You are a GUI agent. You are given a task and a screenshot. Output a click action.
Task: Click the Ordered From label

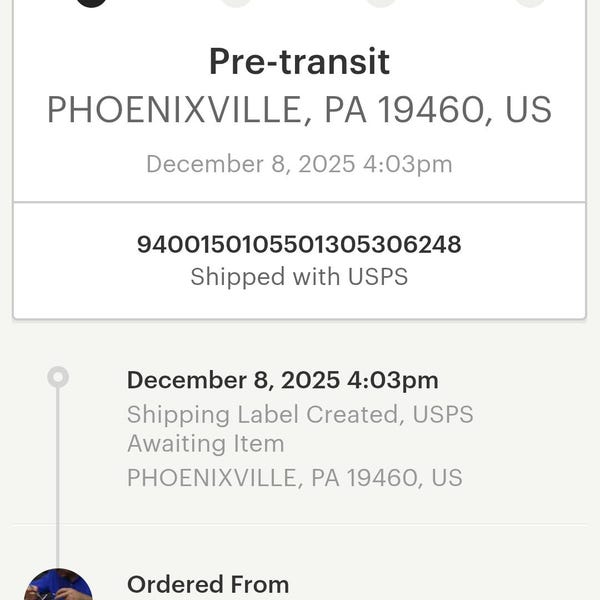pos(208,585)
